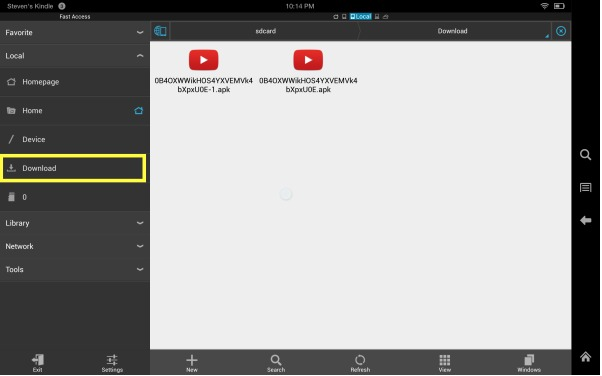This screenshot has height=376, width=602.
Task: Open the Windows manager icon
Action: [529, 363]
